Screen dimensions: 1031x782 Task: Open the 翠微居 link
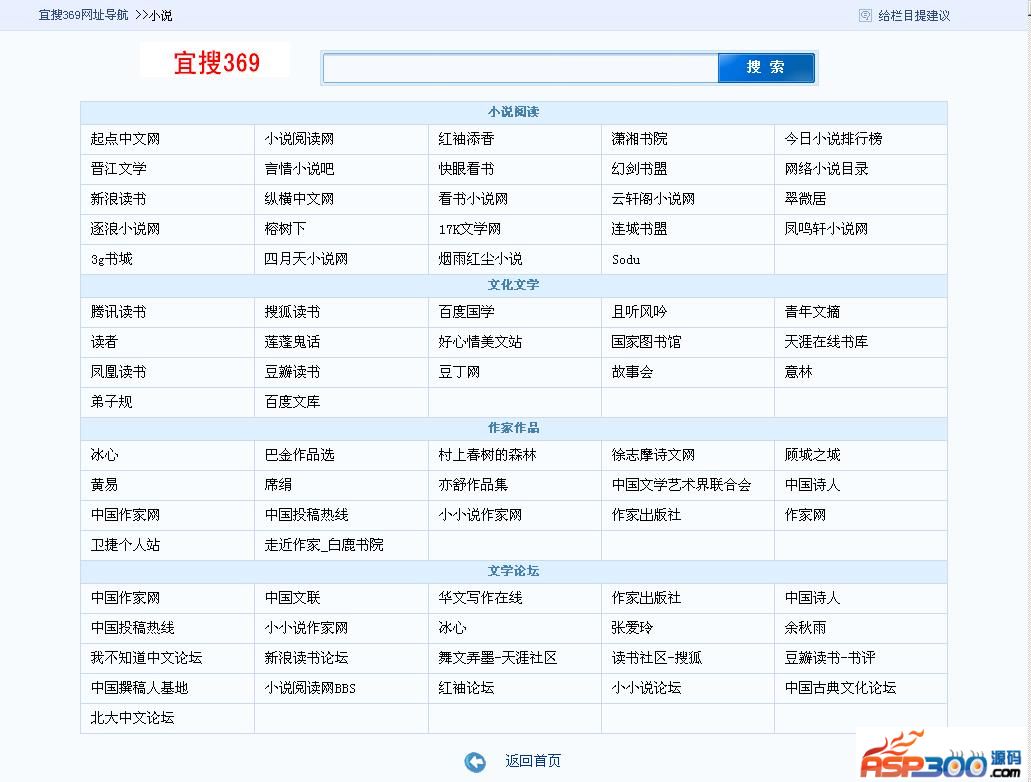[x=805, y=199]
